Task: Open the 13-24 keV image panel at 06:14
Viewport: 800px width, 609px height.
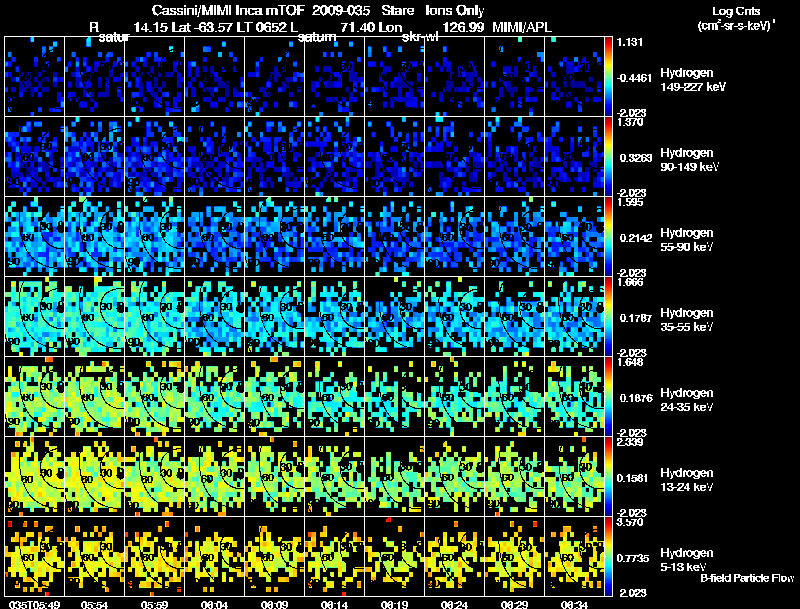Action: coord(335,476)
